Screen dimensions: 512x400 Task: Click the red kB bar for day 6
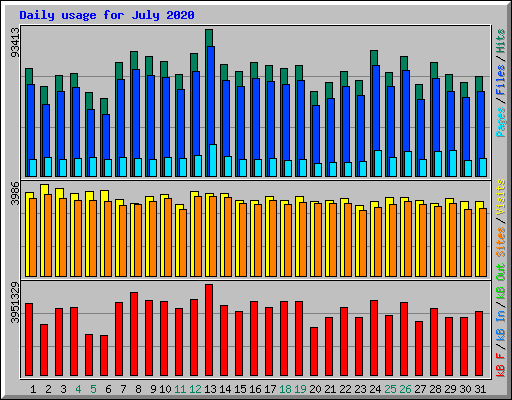click(x=104, y=355)
